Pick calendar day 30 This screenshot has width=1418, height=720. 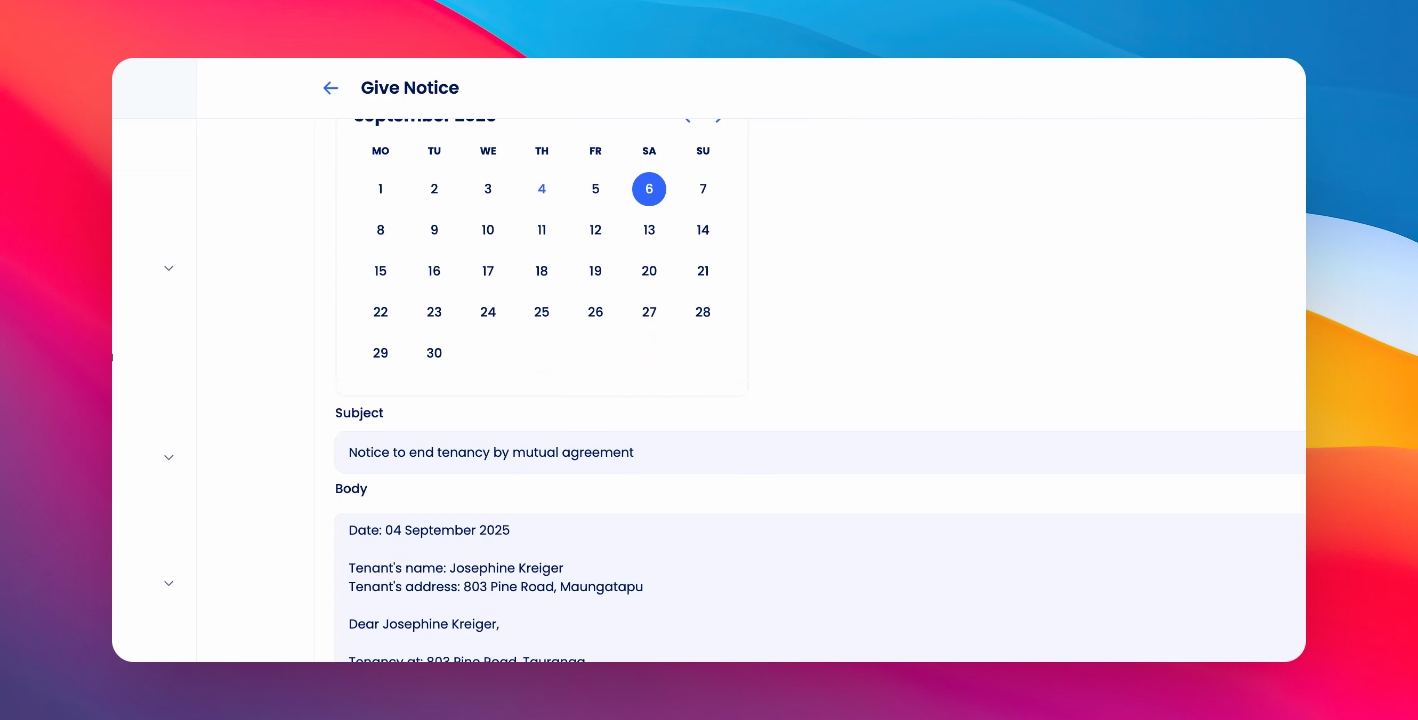434,353
